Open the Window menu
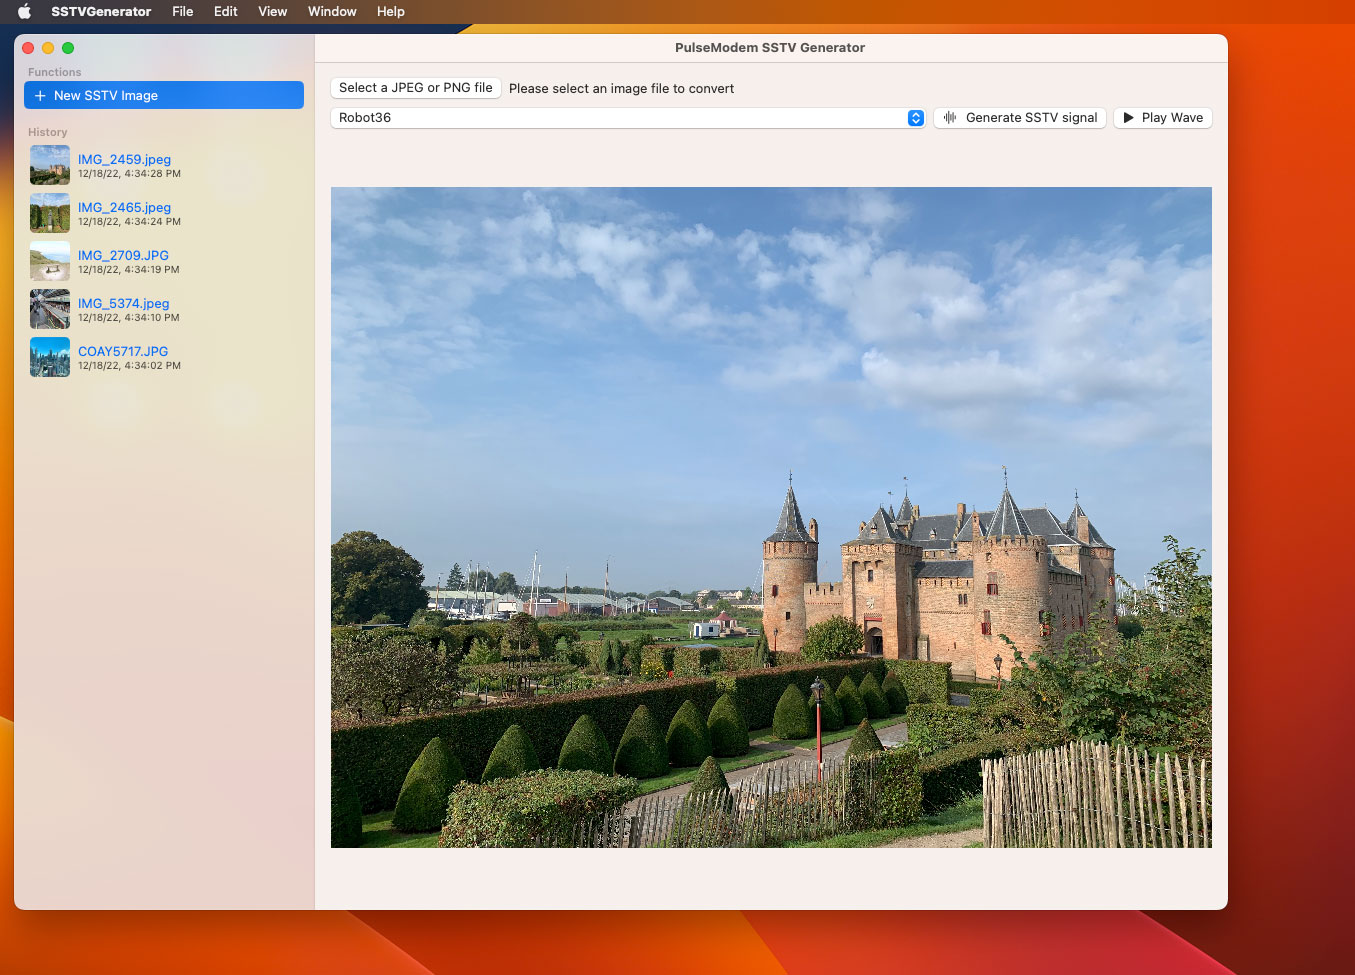1355x975 pixels. [331, 11]
